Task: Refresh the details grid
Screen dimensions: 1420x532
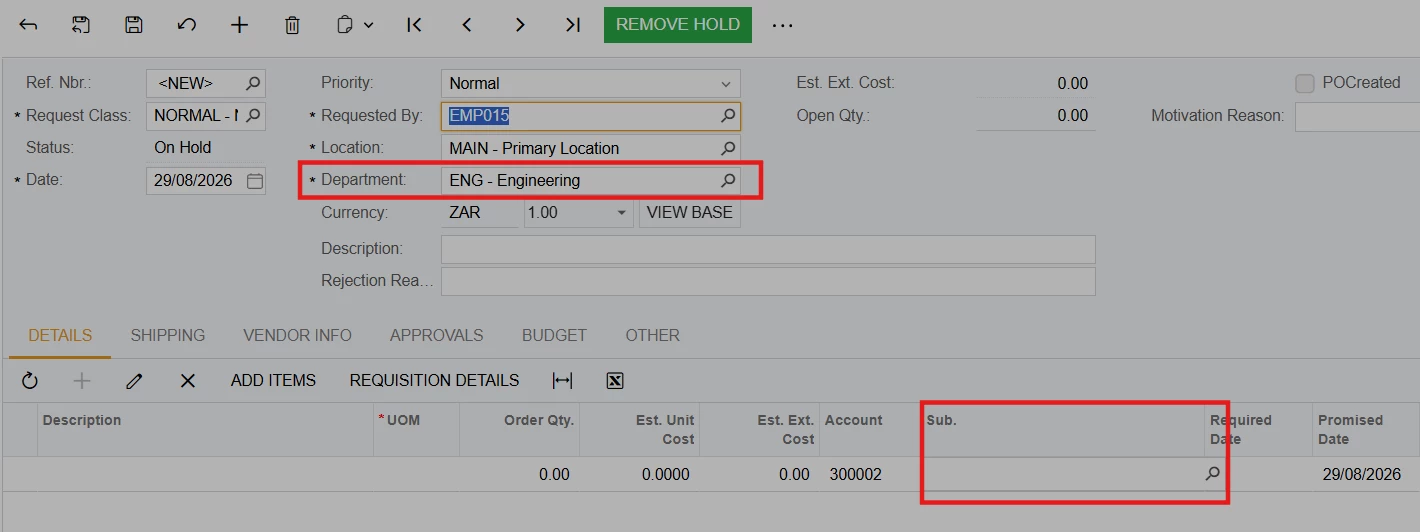Action: point(30,380)
